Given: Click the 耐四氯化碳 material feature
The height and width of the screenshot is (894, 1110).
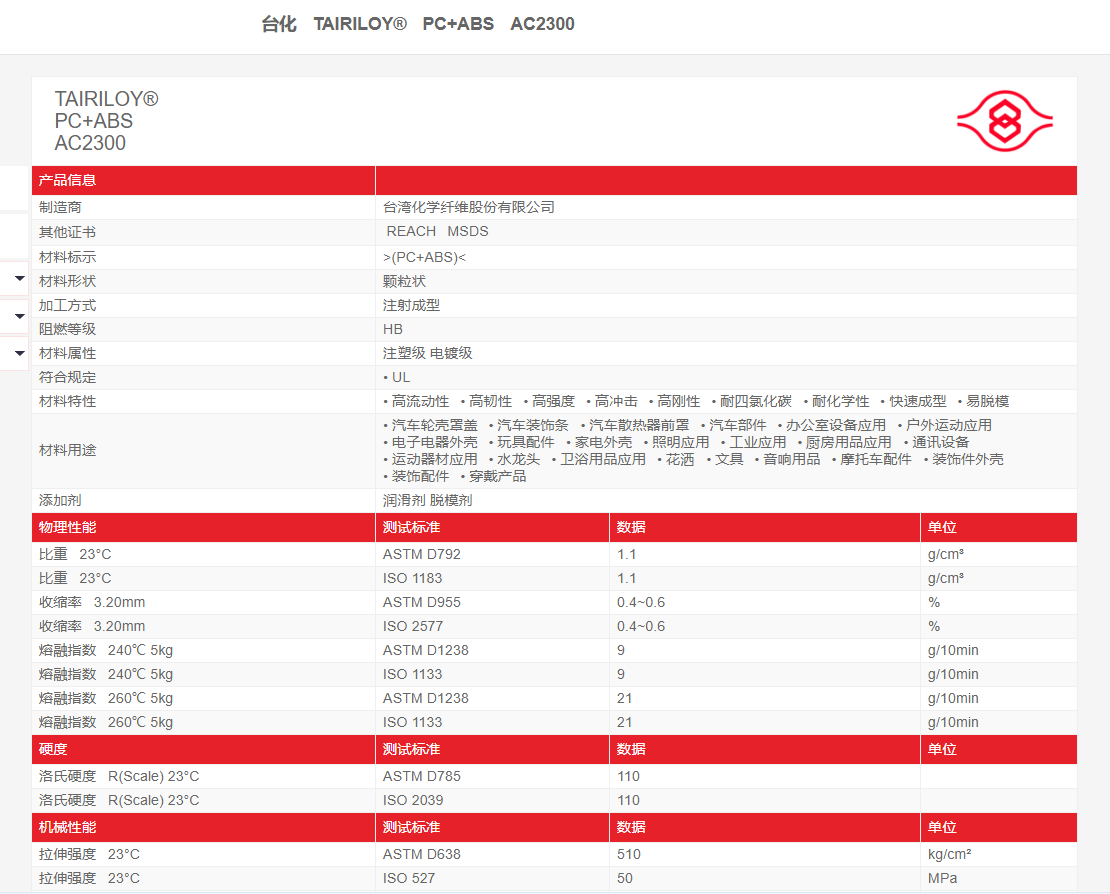Looking at the screenshot, I should (755, 401).
